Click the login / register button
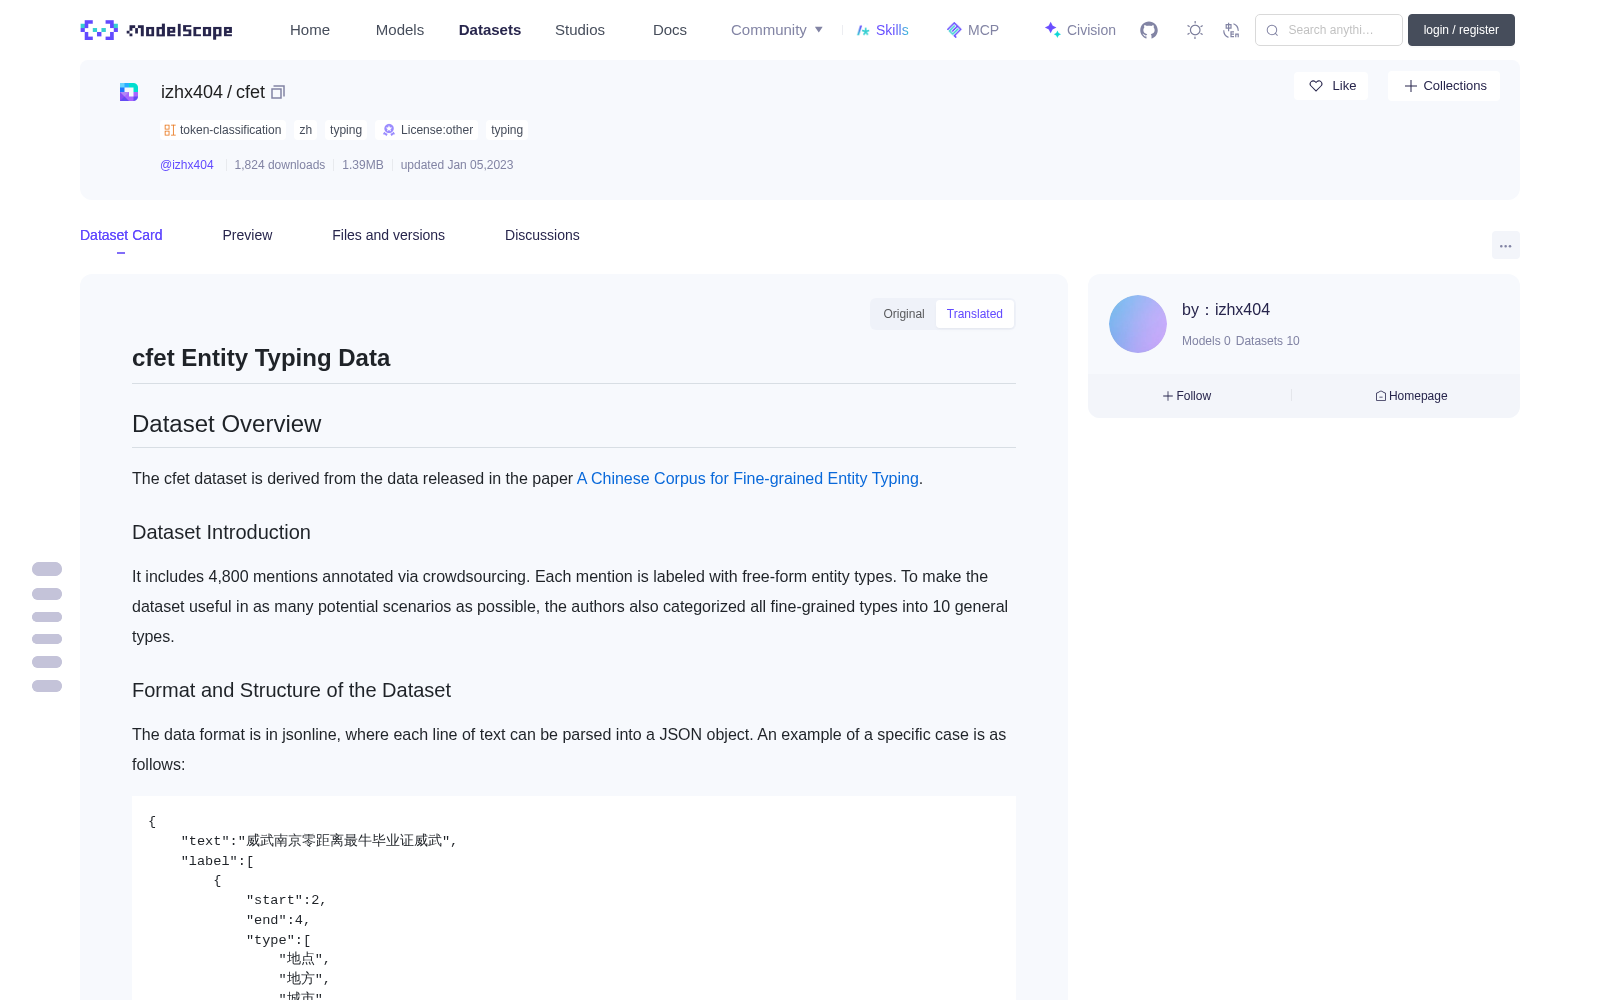1600x1000 pixels. coord(1461,30)
